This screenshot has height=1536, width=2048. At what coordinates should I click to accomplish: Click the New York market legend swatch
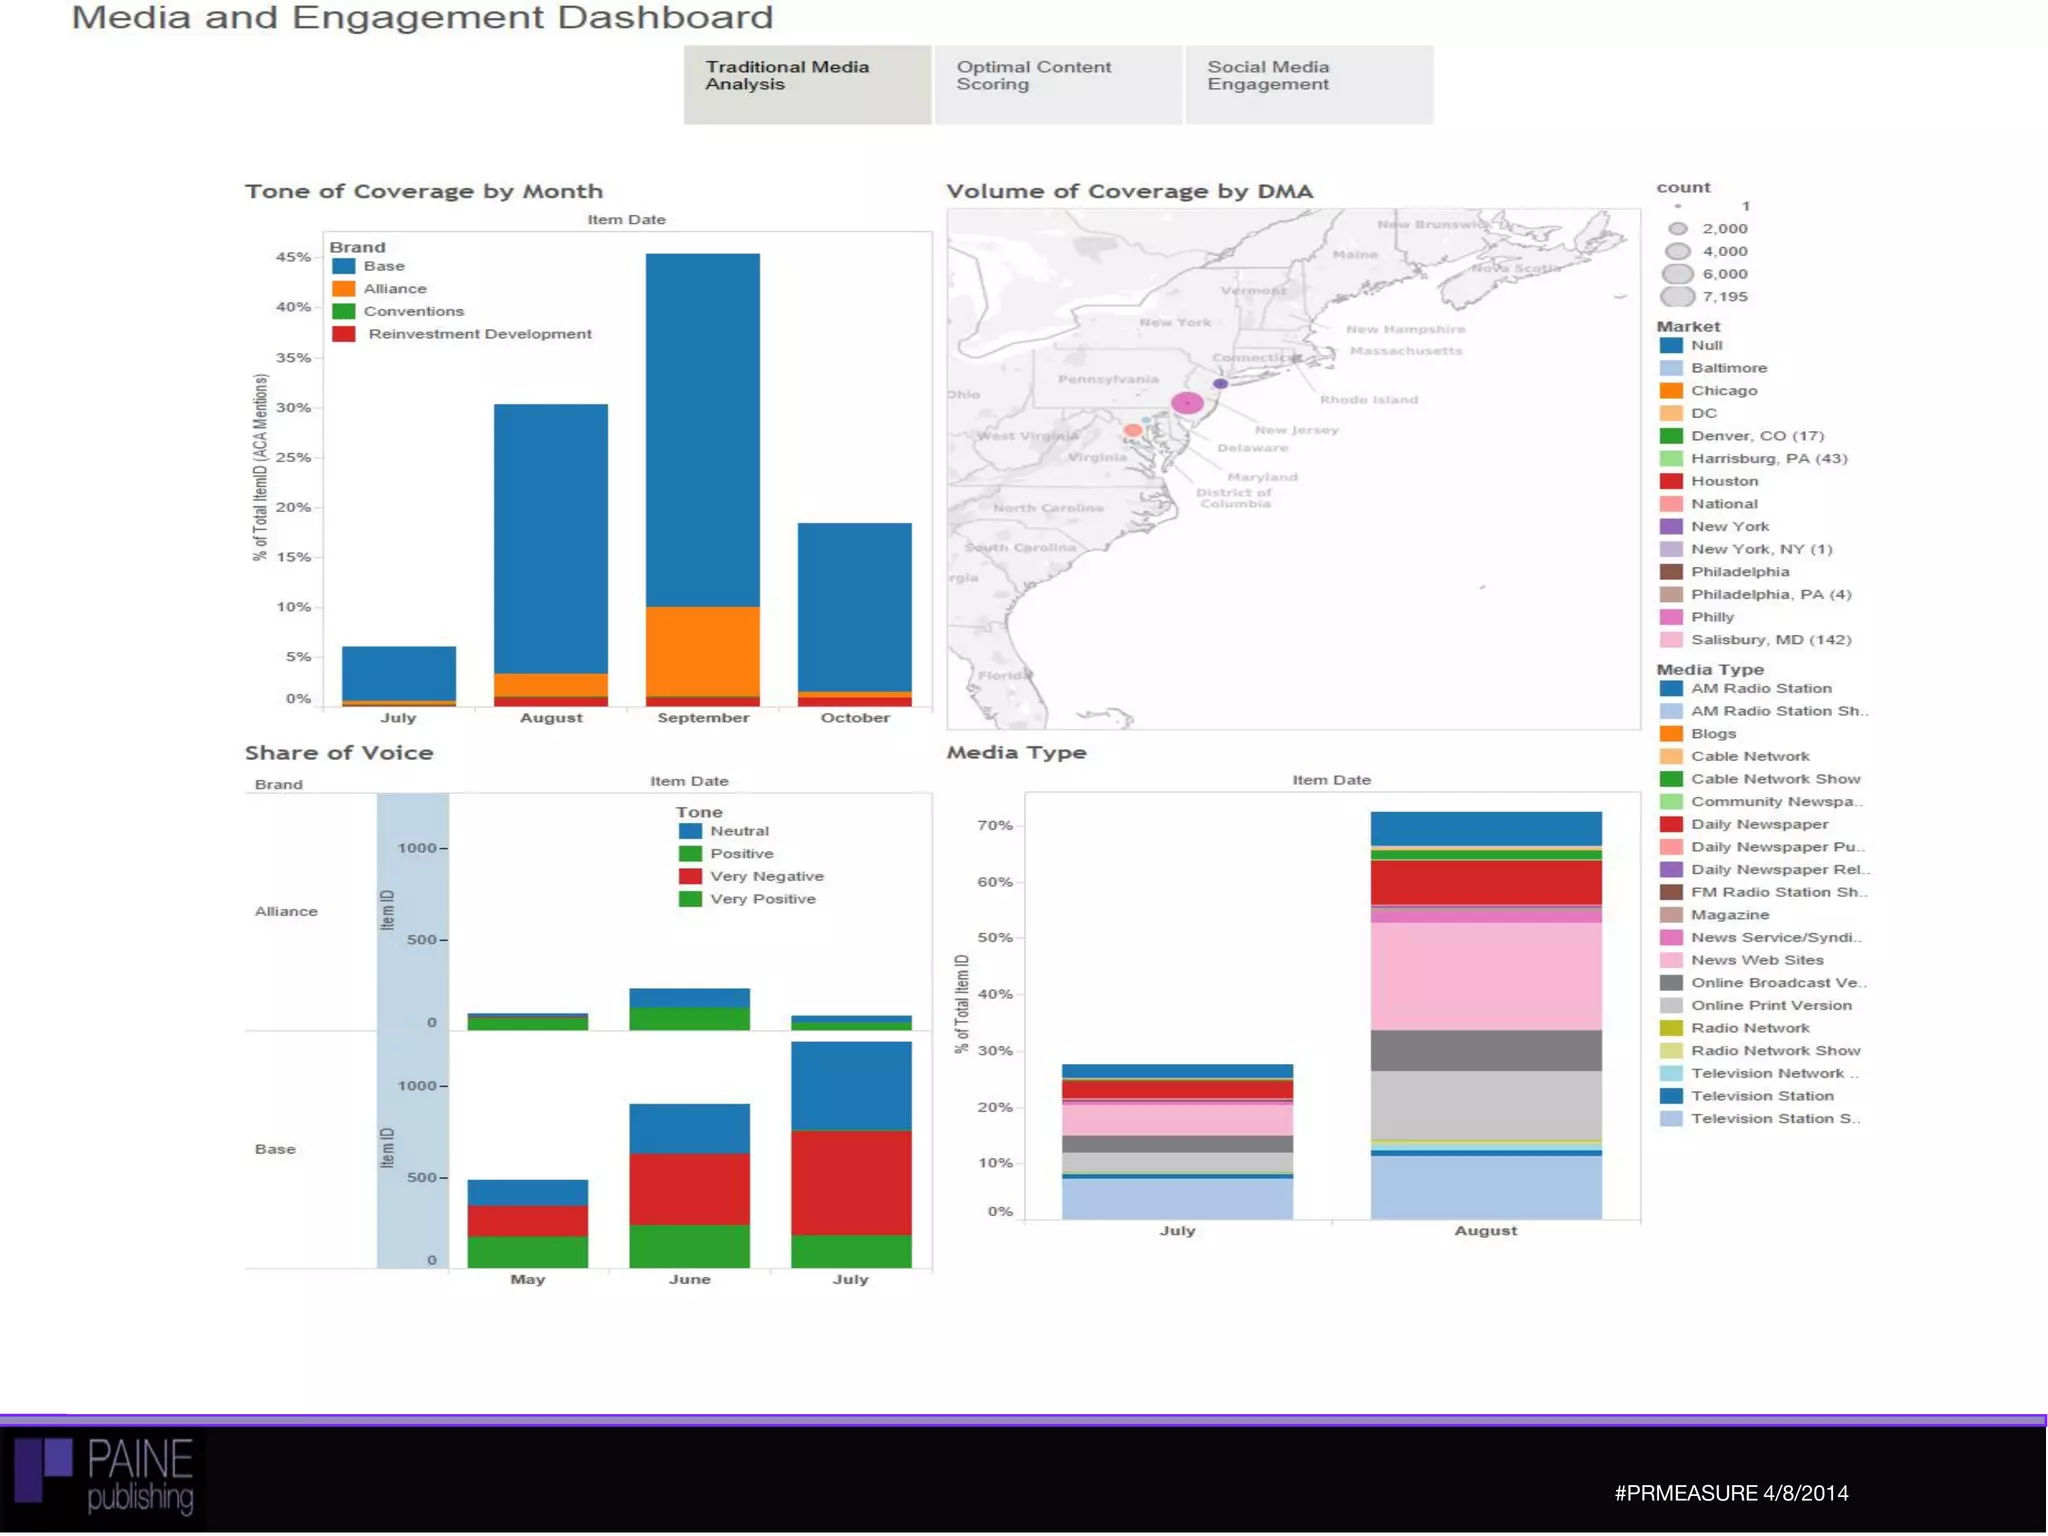(x=1671, y=527)
